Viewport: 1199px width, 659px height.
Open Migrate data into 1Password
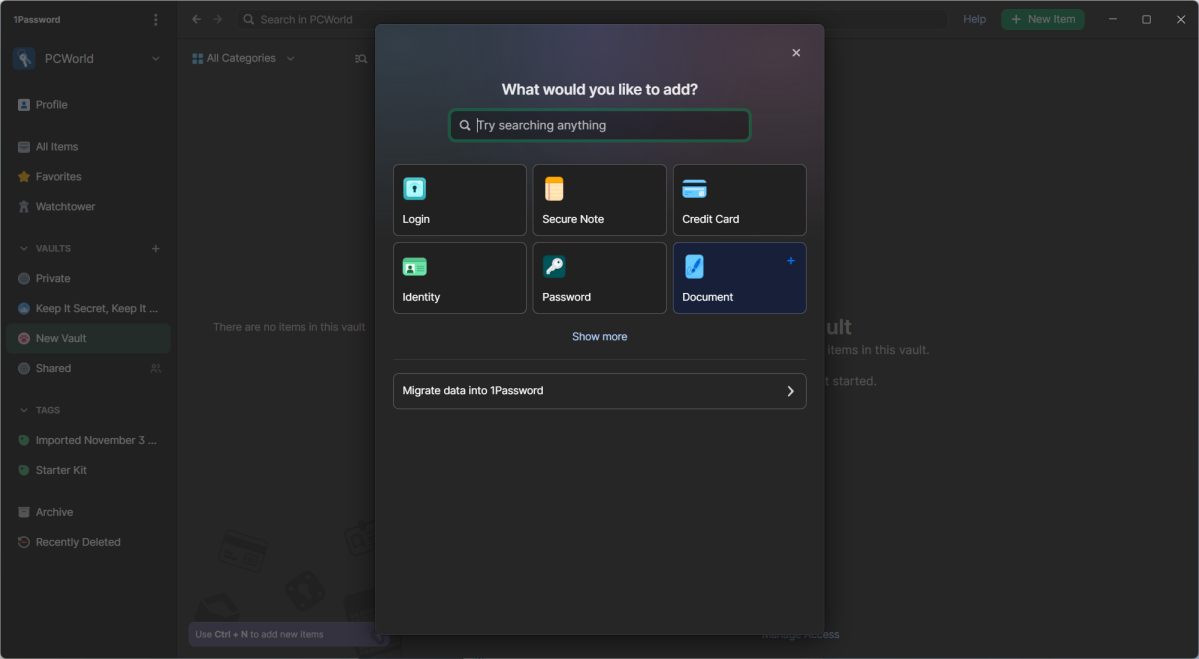599,391
